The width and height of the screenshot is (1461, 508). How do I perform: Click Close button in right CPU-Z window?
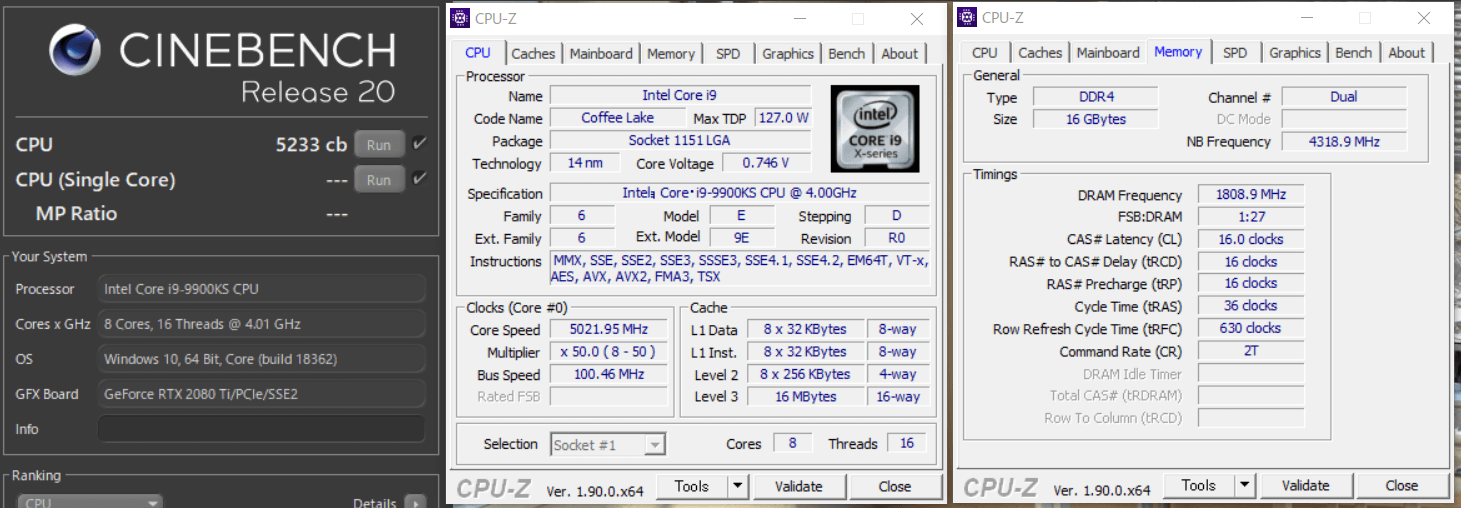1402,486
